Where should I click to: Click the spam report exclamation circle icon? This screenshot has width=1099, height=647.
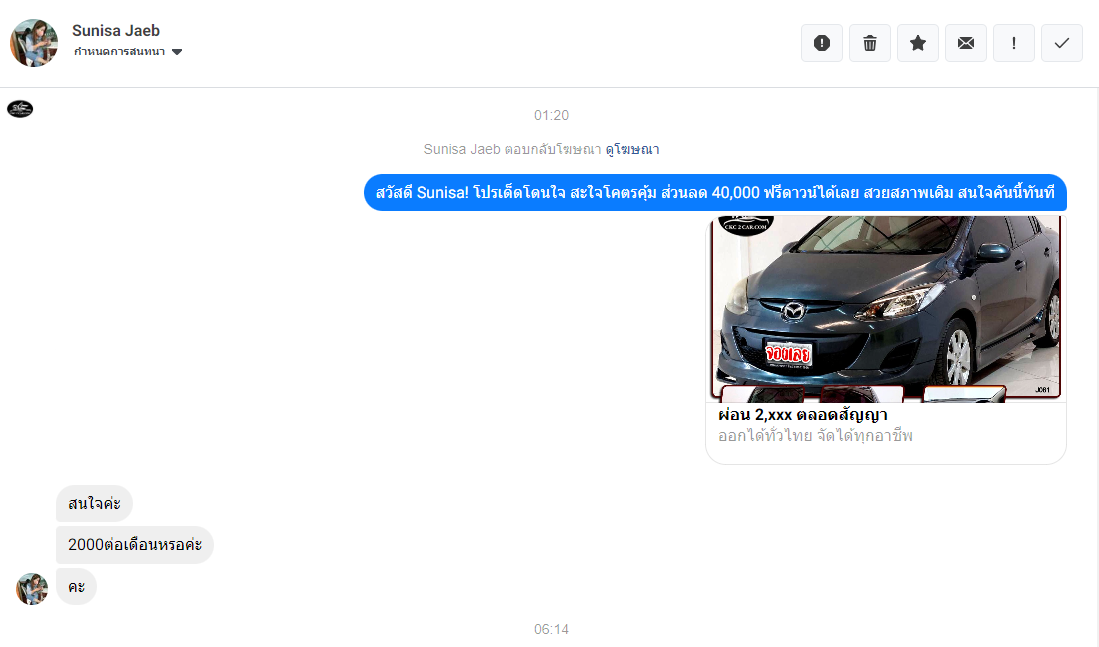(x=821, y=43)
